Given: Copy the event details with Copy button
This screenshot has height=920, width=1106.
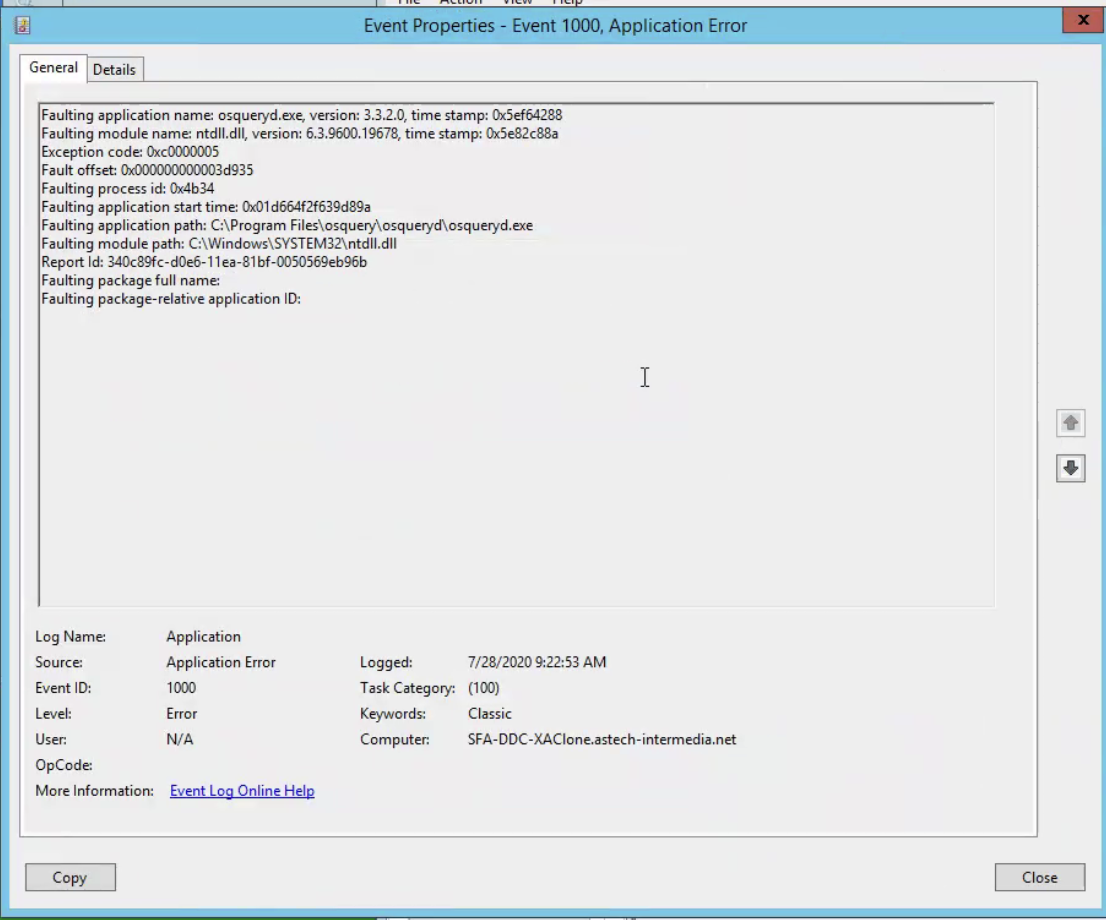Looking at the screenshot, I should tap(70, 877).
